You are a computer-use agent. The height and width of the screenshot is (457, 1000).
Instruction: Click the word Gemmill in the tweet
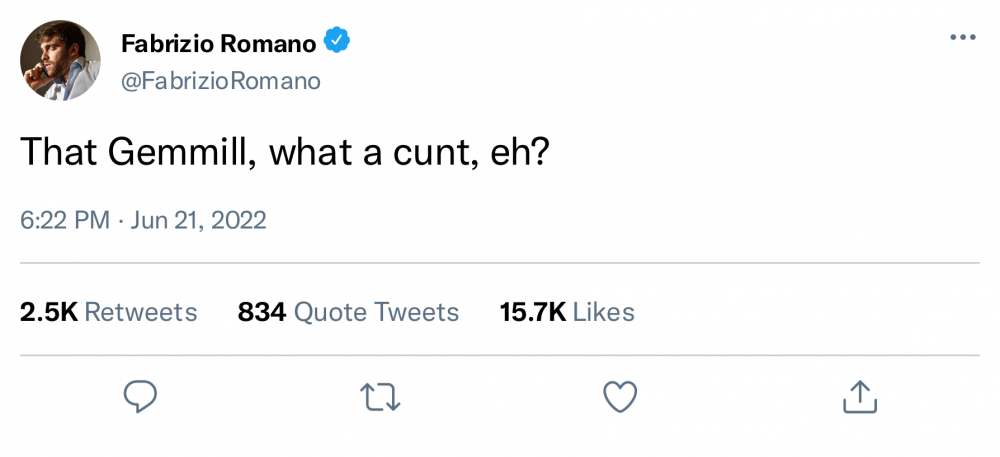coord(182,153)
